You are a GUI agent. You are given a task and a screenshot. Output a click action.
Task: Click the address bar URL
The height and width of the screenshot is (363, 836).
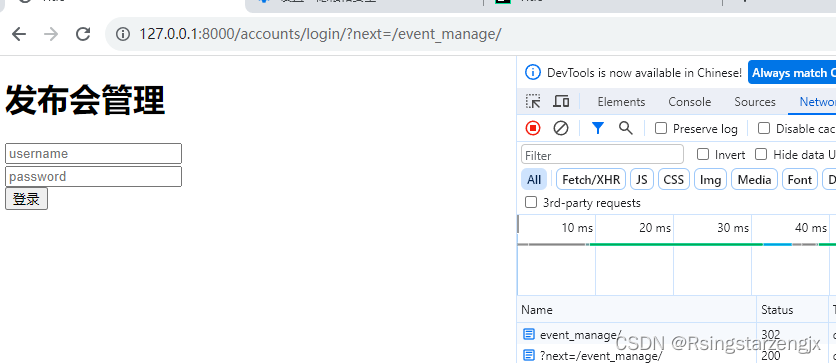click(x=320, y=35)
